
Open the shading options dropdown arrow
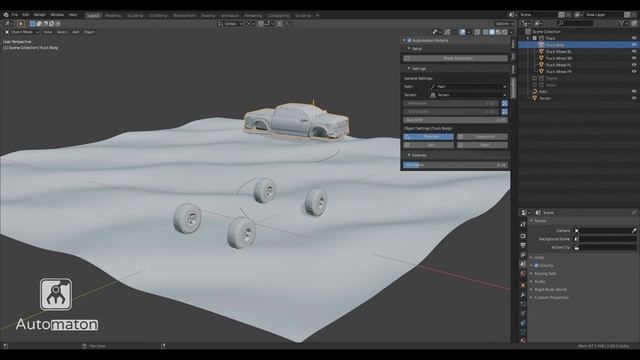511,32
